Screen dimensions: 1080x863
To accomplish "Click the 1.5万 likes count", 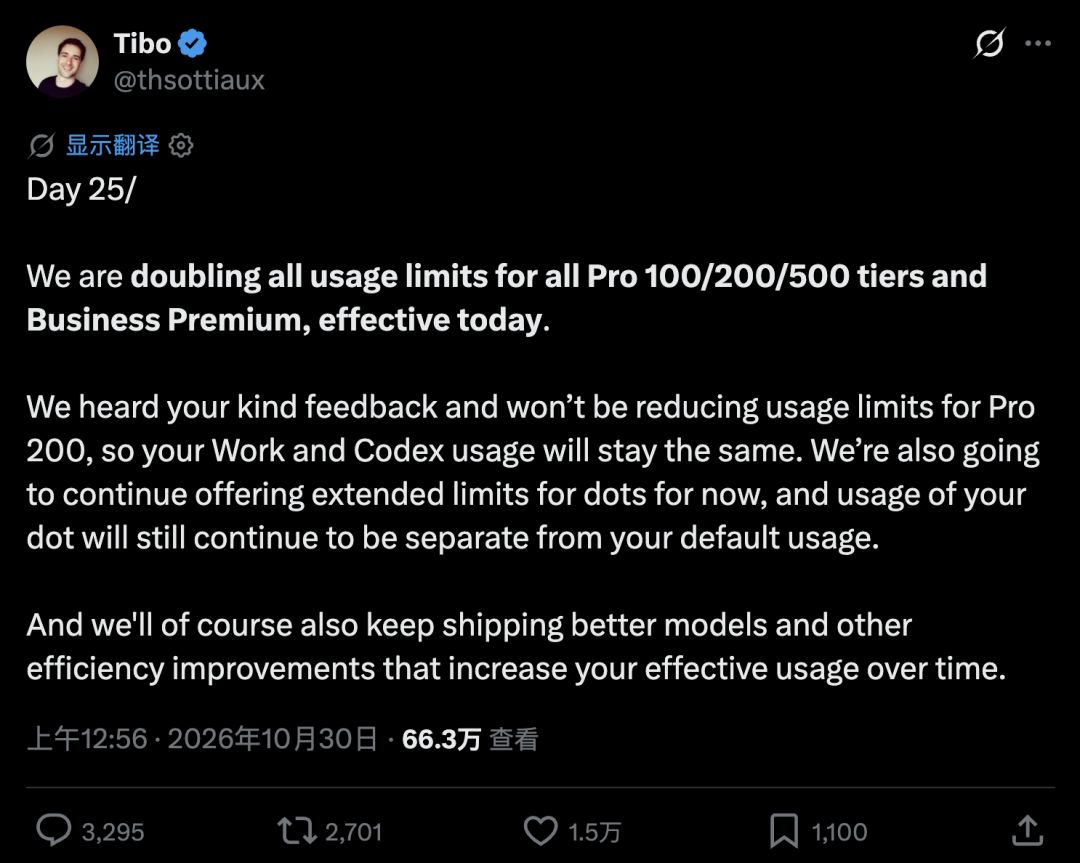I will click(594, 832).
